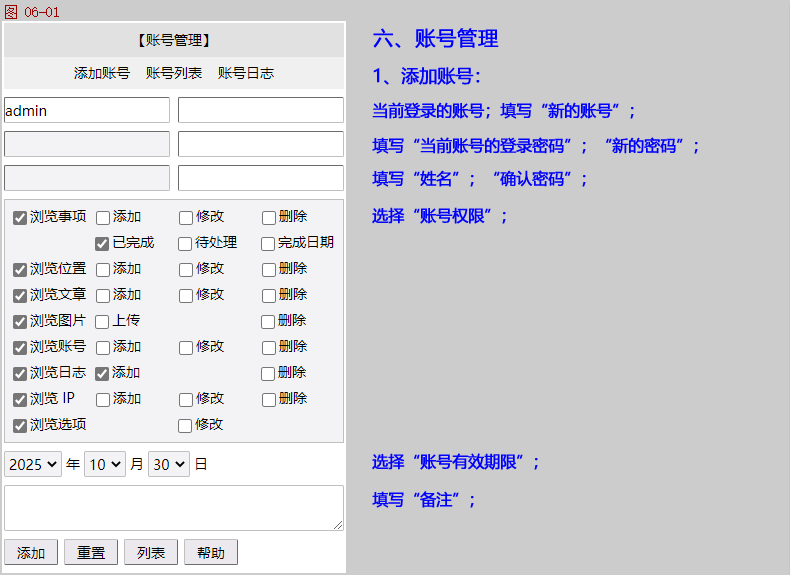790x575 pixels.
Task: Toggle the 浏览 IP checkbox
Action: pos(20,399)
